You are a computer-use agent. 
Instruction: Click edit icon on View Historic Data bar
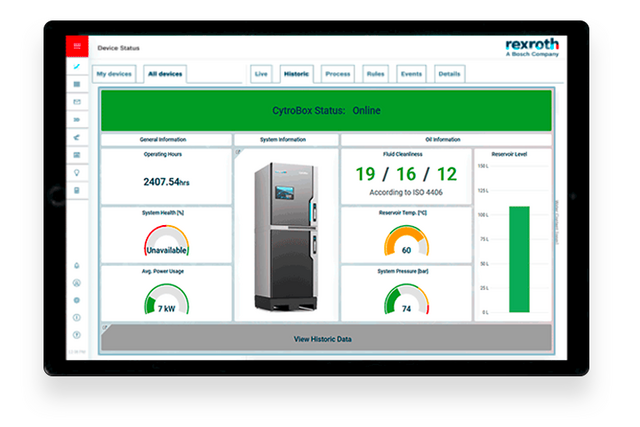coord(105,327)
